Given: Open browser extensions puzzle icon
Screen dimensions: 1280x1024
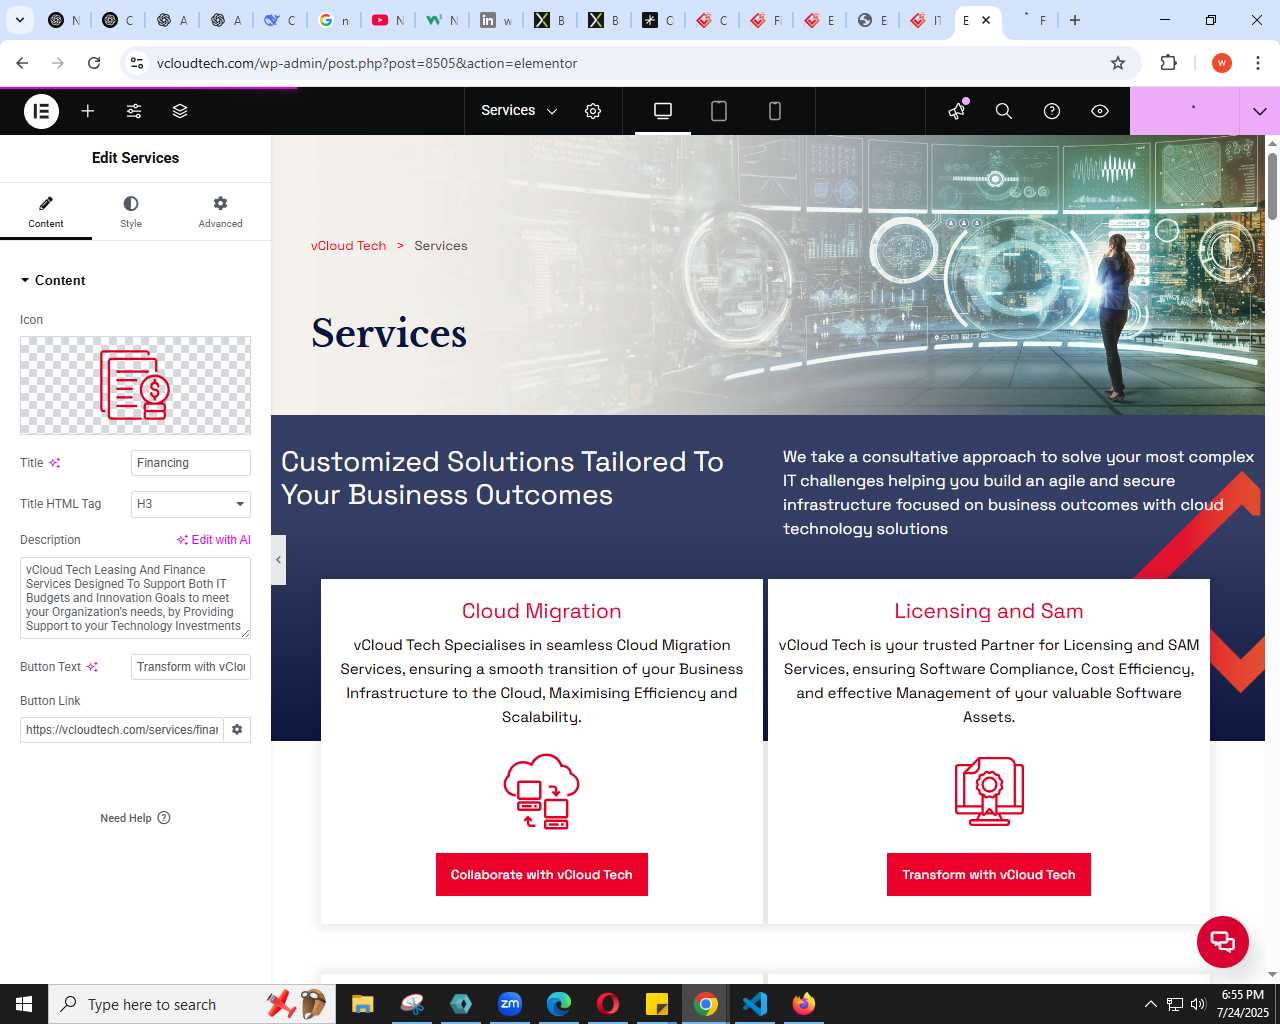Looking at the screenshot, I should [x=1168, y=63].
